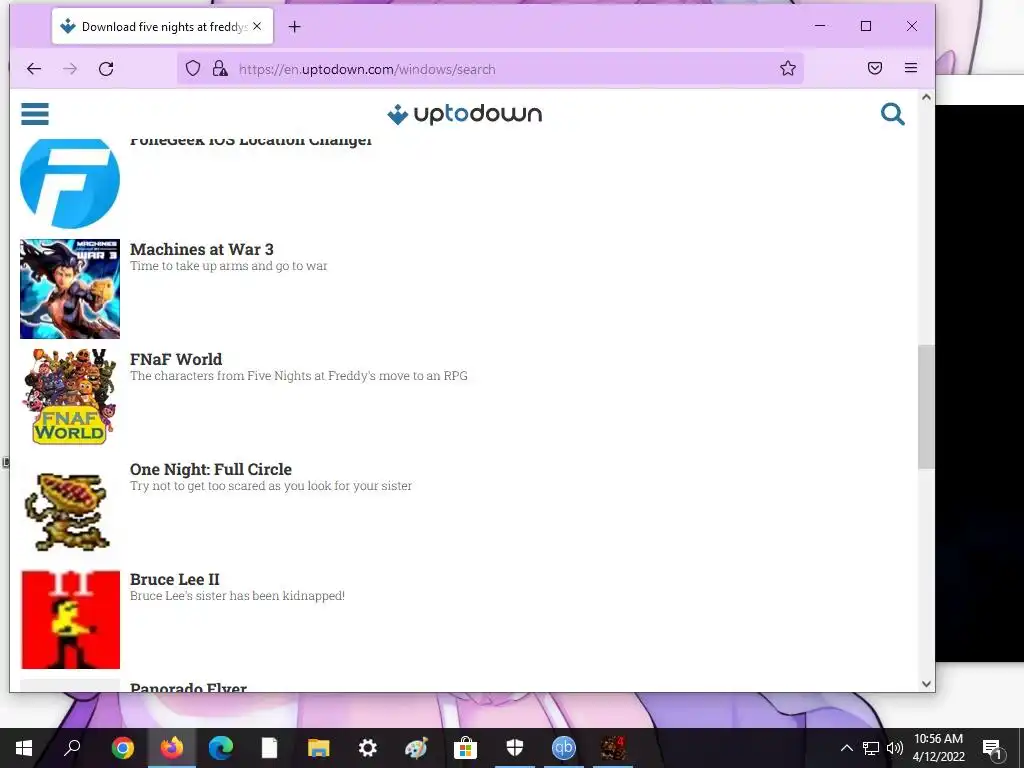Viewport: 1024px width, 768px height.
Task: Open tracking protection shield icon
Action: click(x=193, y=69)
